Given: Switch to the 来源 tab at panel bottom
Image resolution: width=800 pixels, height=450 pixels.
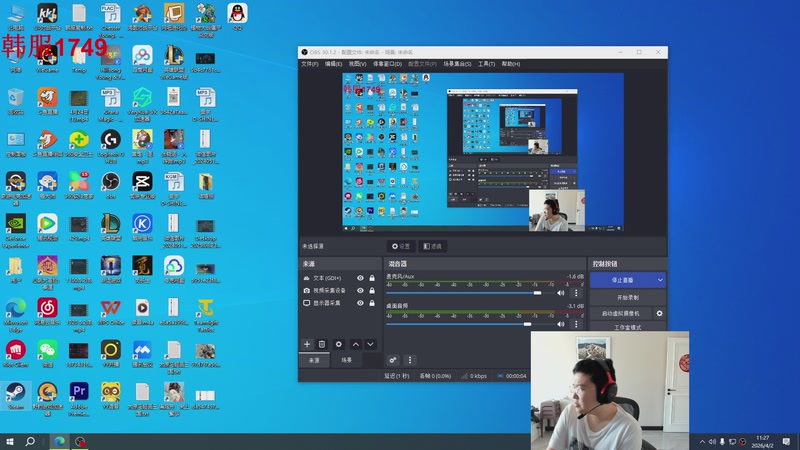Looking at the screenshot, I should tap(314, 360).
